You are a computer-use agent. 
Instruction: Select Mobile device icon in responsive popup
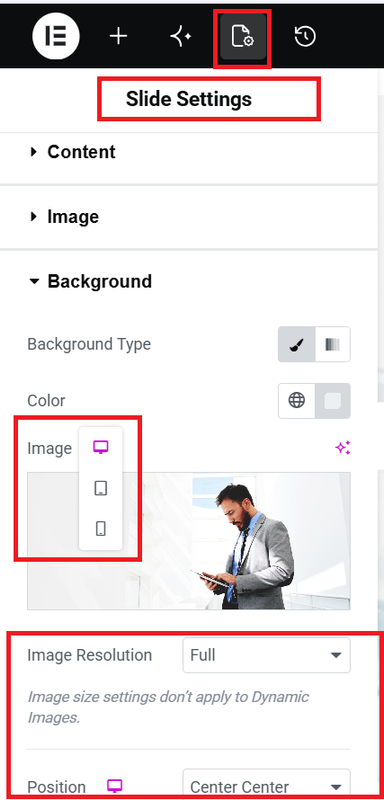pyautogui.click(x=100, y=528)
